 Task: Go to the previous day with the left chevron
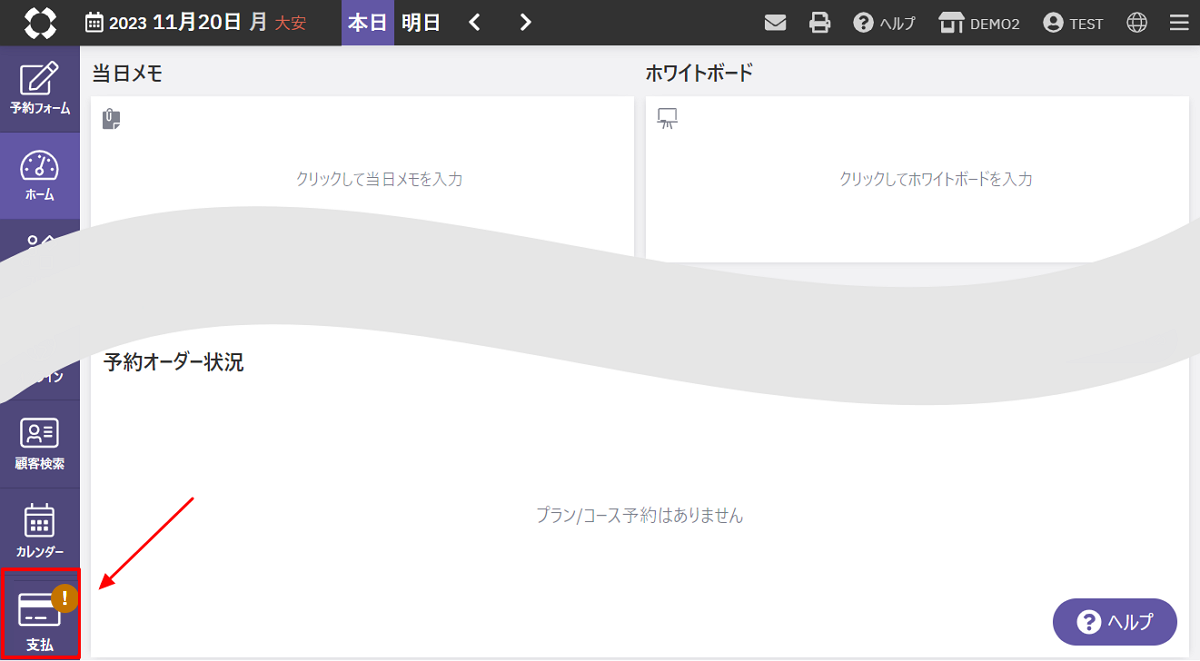(475, 23)
